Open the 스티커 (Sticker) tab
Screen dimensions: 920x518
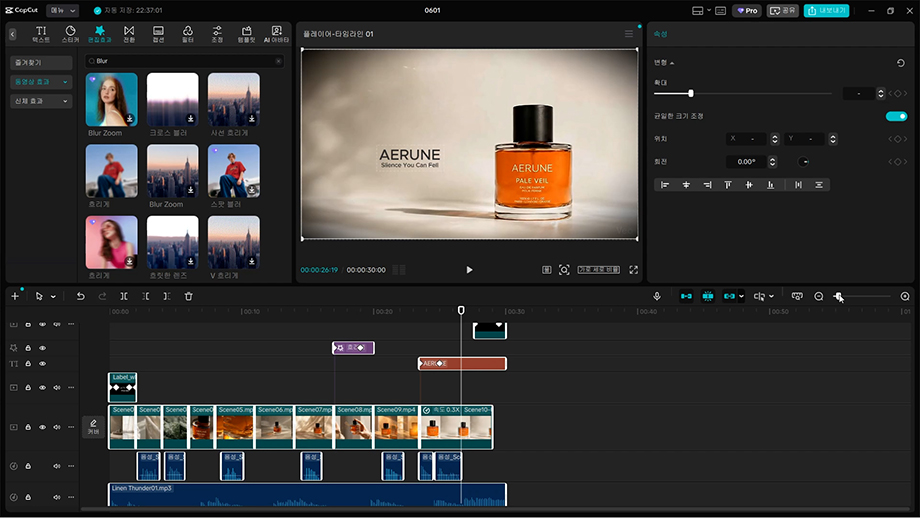click(70, 34)
